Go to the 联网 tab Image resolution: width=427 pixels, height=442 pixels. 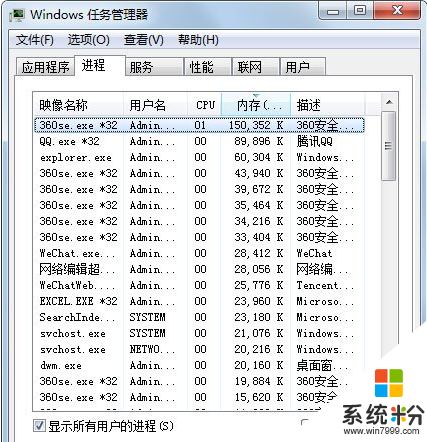[x=256, y=67]
